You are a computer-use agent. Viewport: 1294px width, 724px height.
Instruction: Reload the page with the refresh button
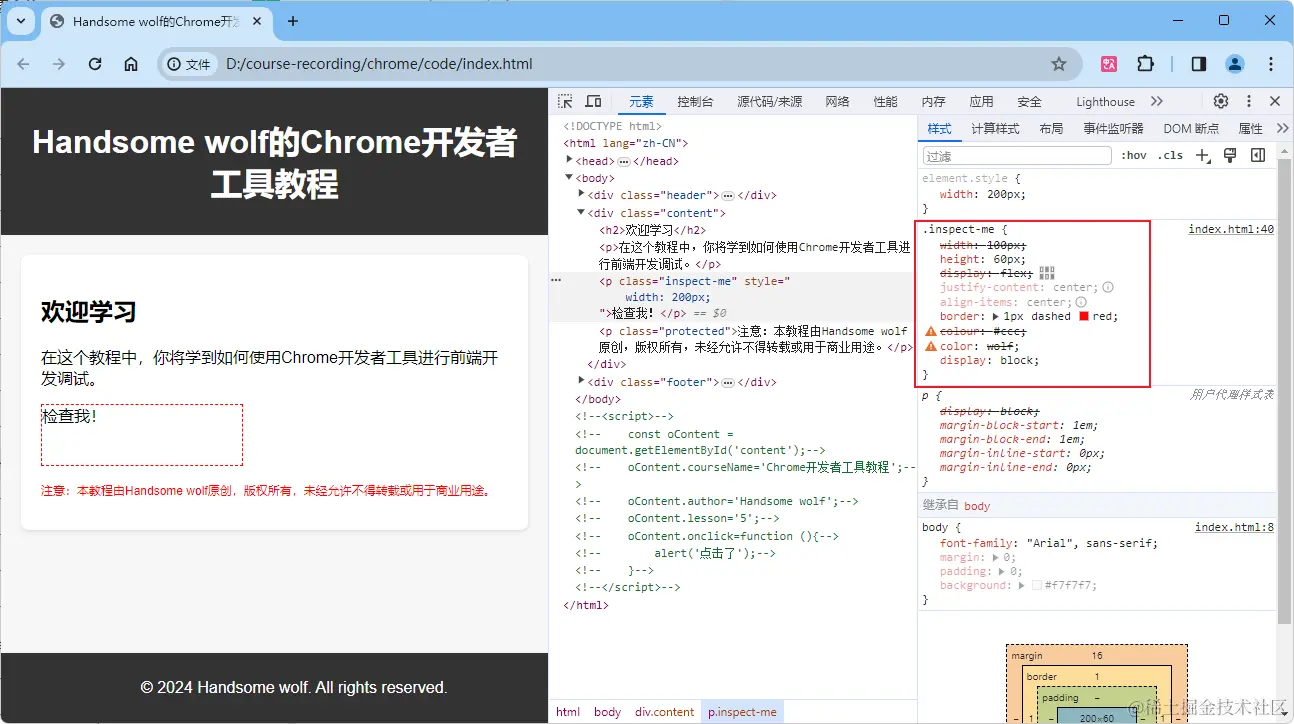click(x=95, y=64)
